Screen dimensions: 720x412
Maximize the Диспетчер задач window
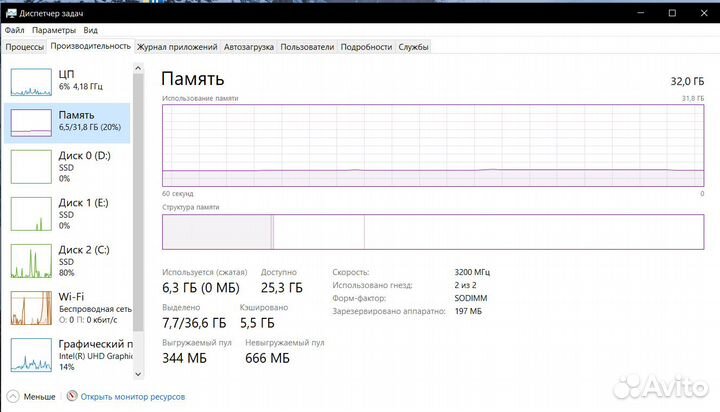click(x=672, y=13)
